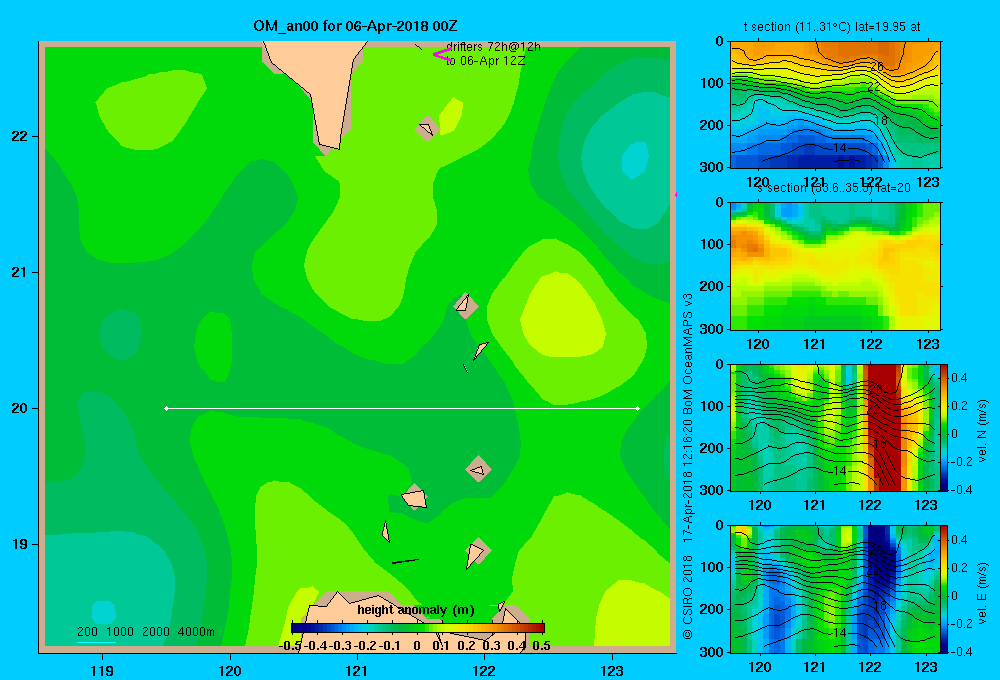Click the vertical 'CSIRO 2018 BoM OceanMAPS v3' credit

point(687,466)
